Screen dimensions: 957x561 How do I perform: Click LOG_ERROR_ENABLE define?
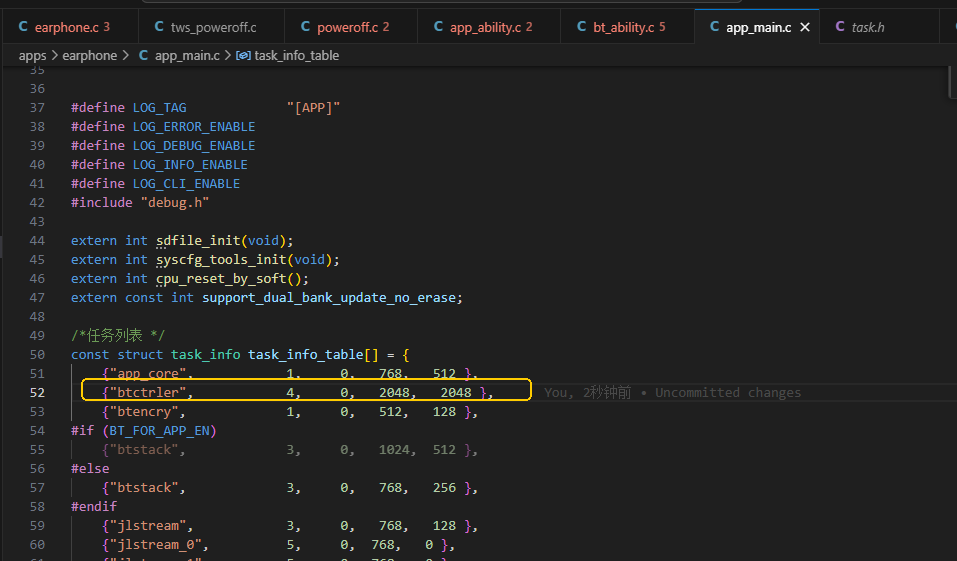click(194, 126)
